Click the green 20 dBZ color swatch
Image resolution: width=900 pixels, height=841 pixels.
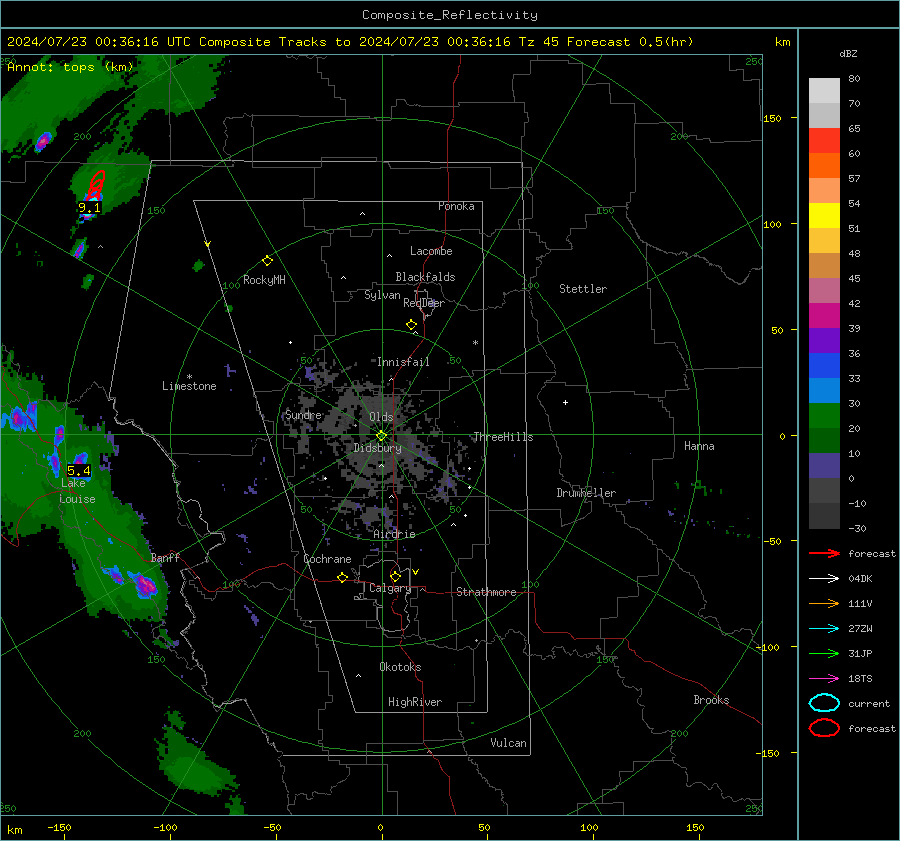824,440
